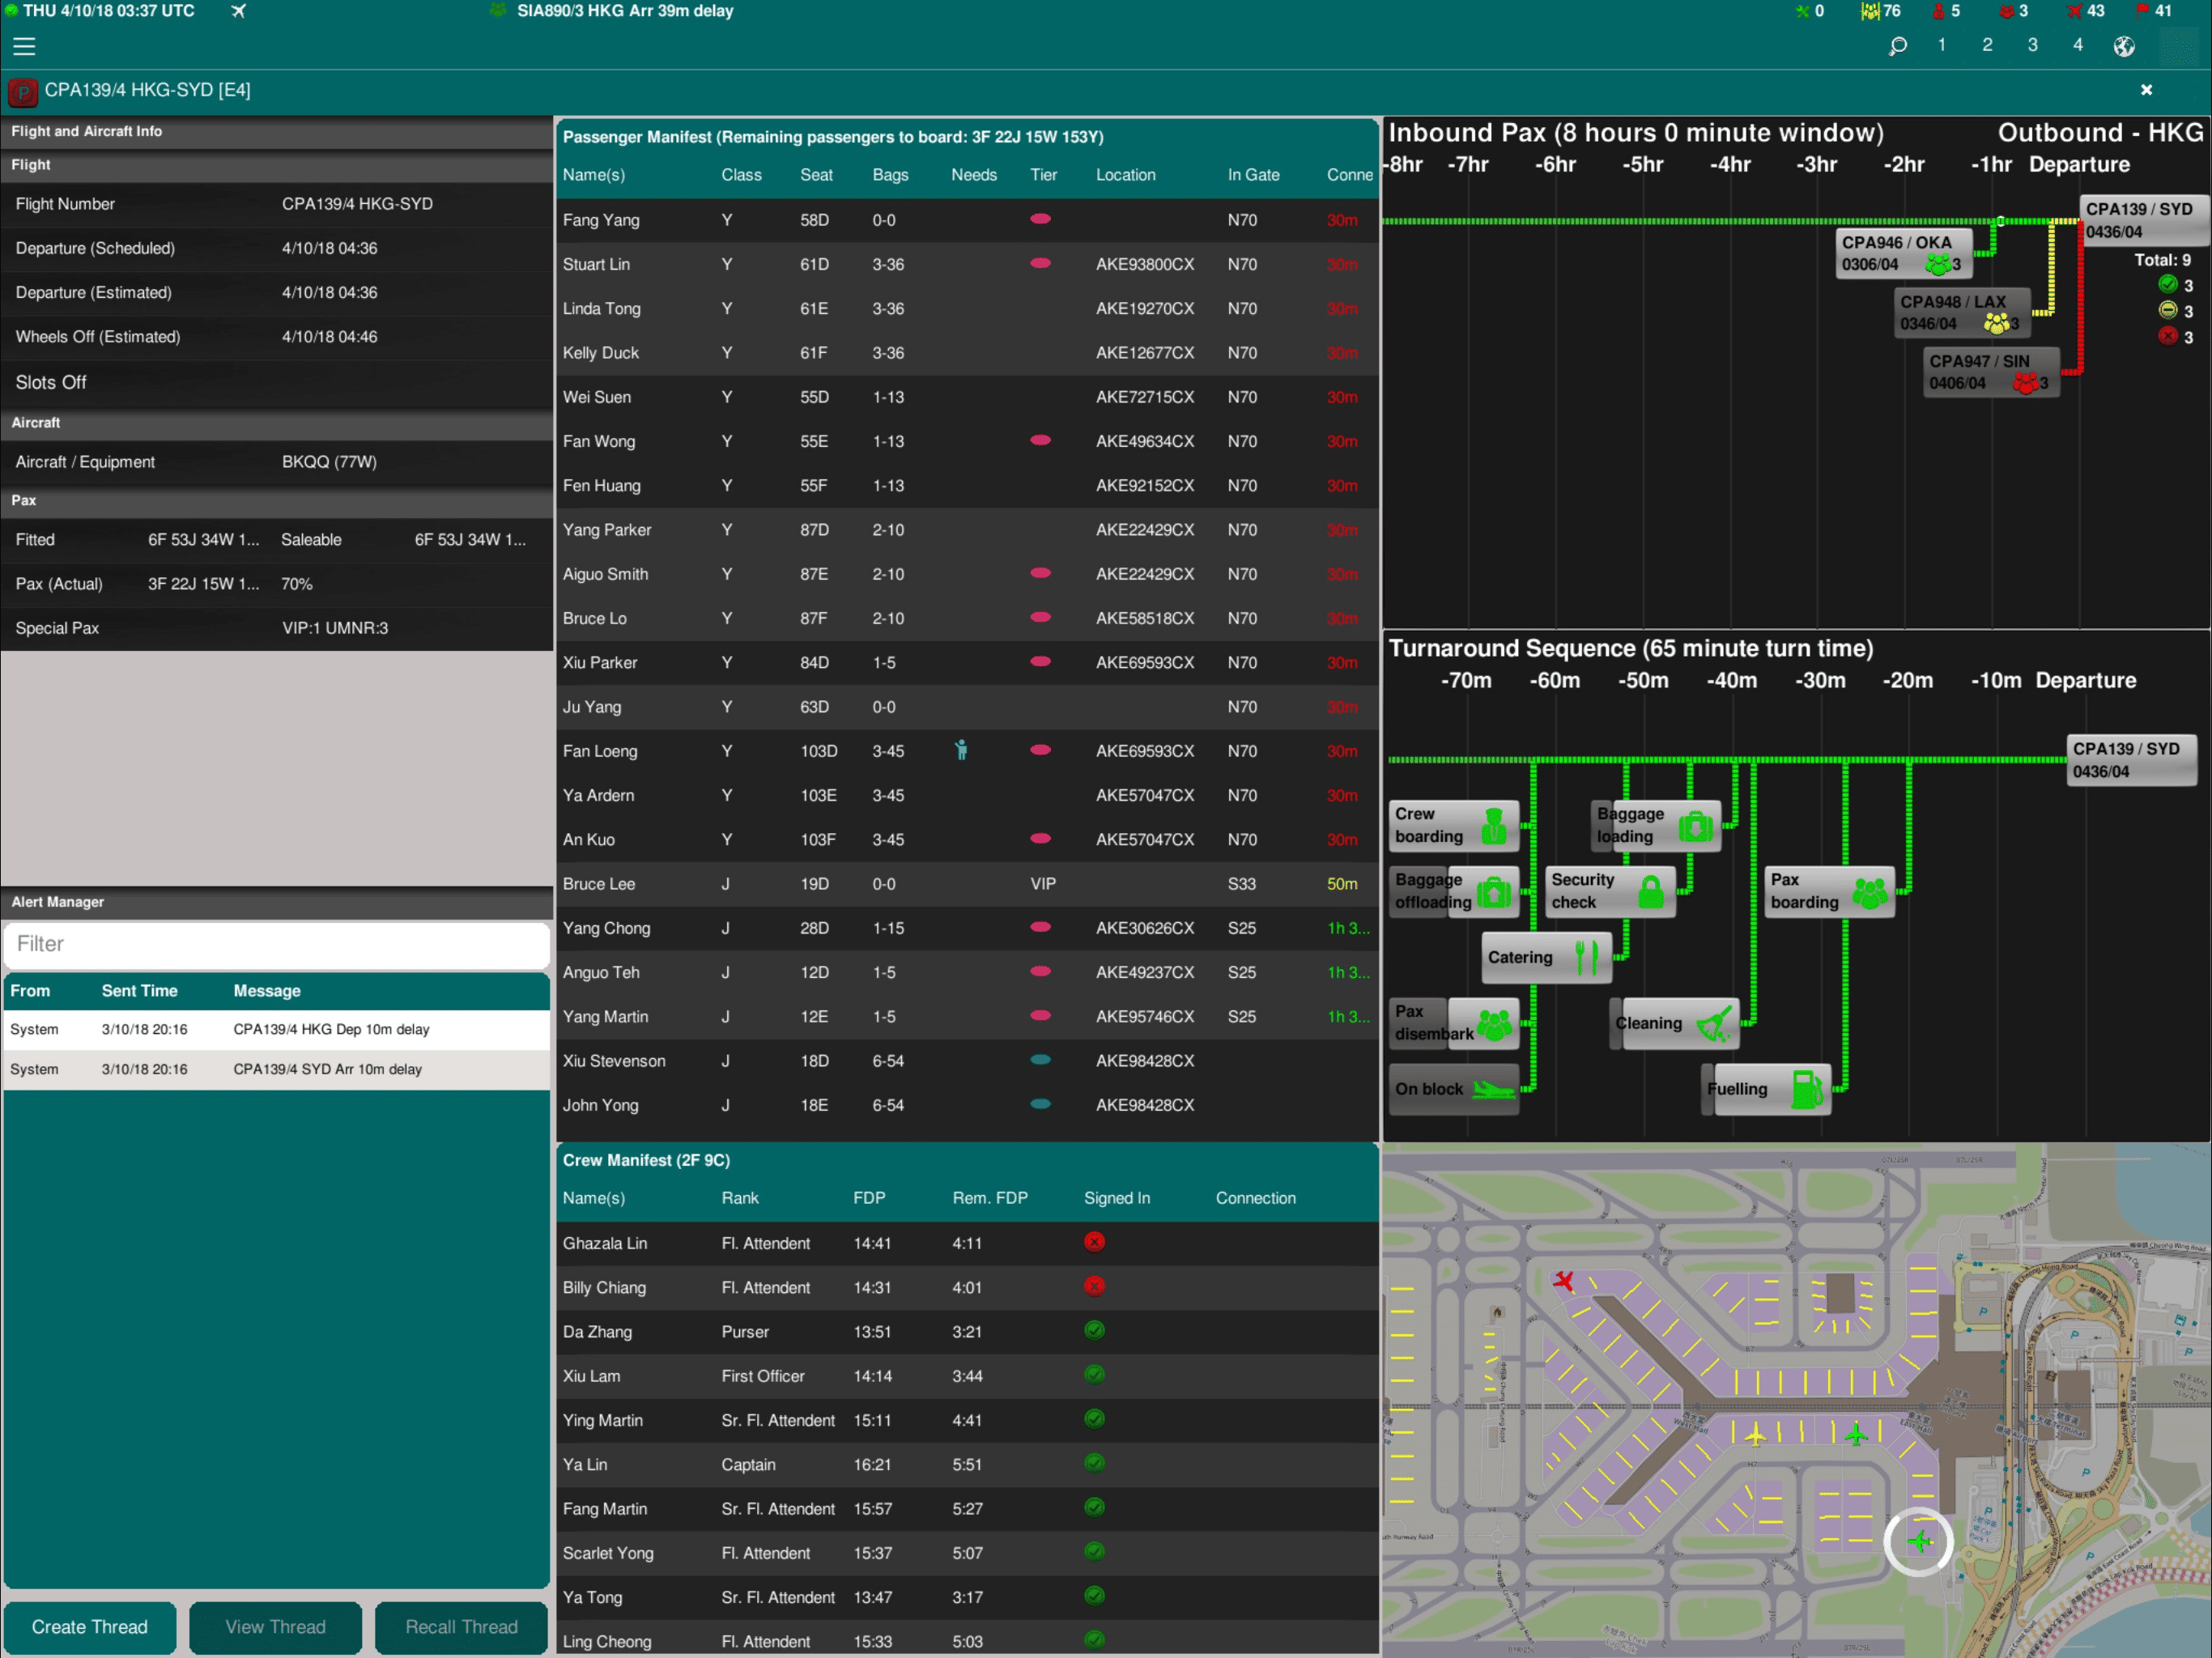Click Billy Chiang's signed-in status indicator

pyautogui.click(x=1094, y=1286)
